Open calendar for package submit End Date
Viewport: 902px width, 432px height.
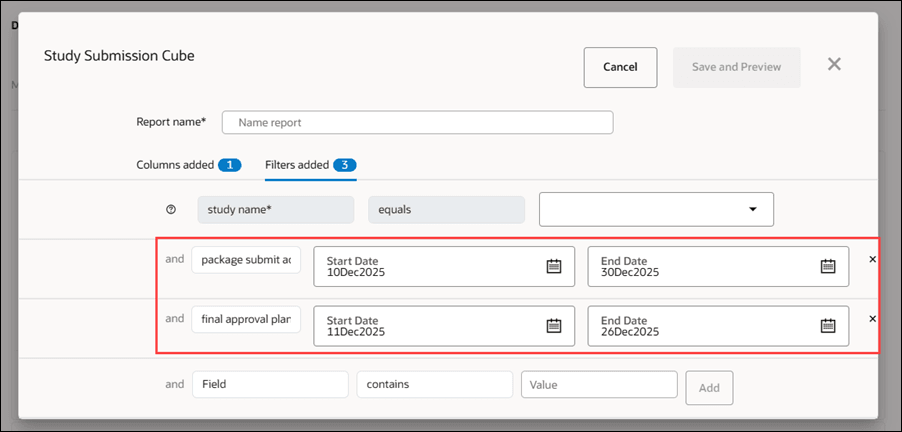pyautogui.click(x=828, y=266)
